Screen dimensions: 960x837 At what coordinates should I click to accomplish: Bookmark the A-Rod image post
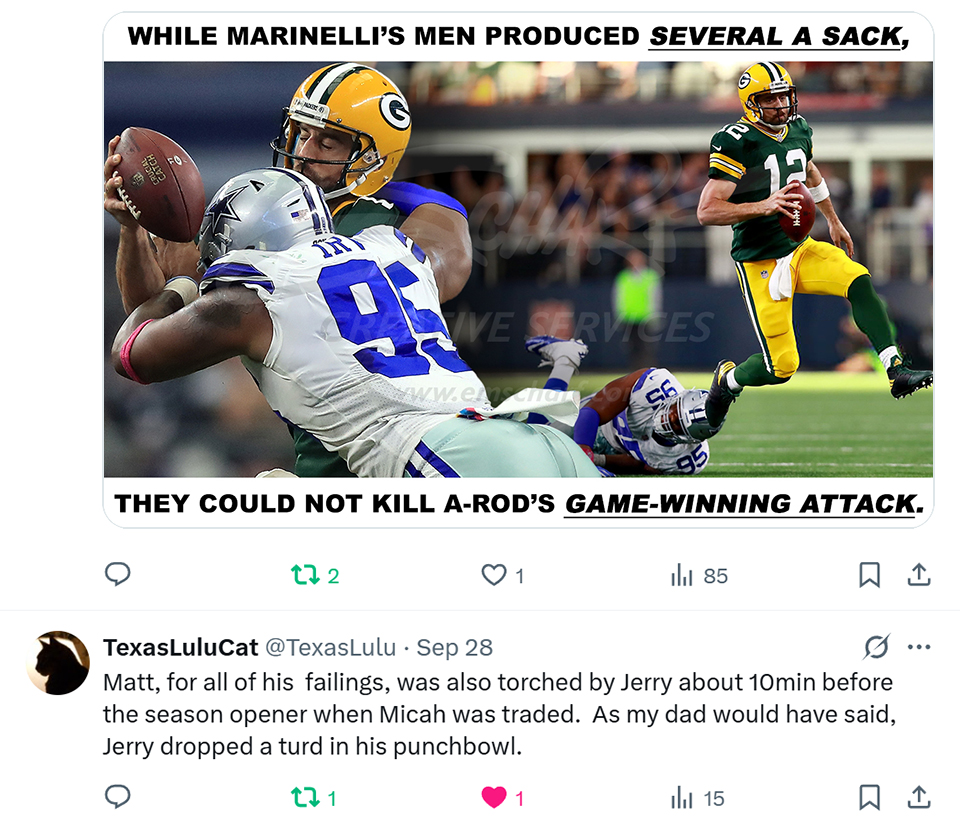tap(869, 575)
